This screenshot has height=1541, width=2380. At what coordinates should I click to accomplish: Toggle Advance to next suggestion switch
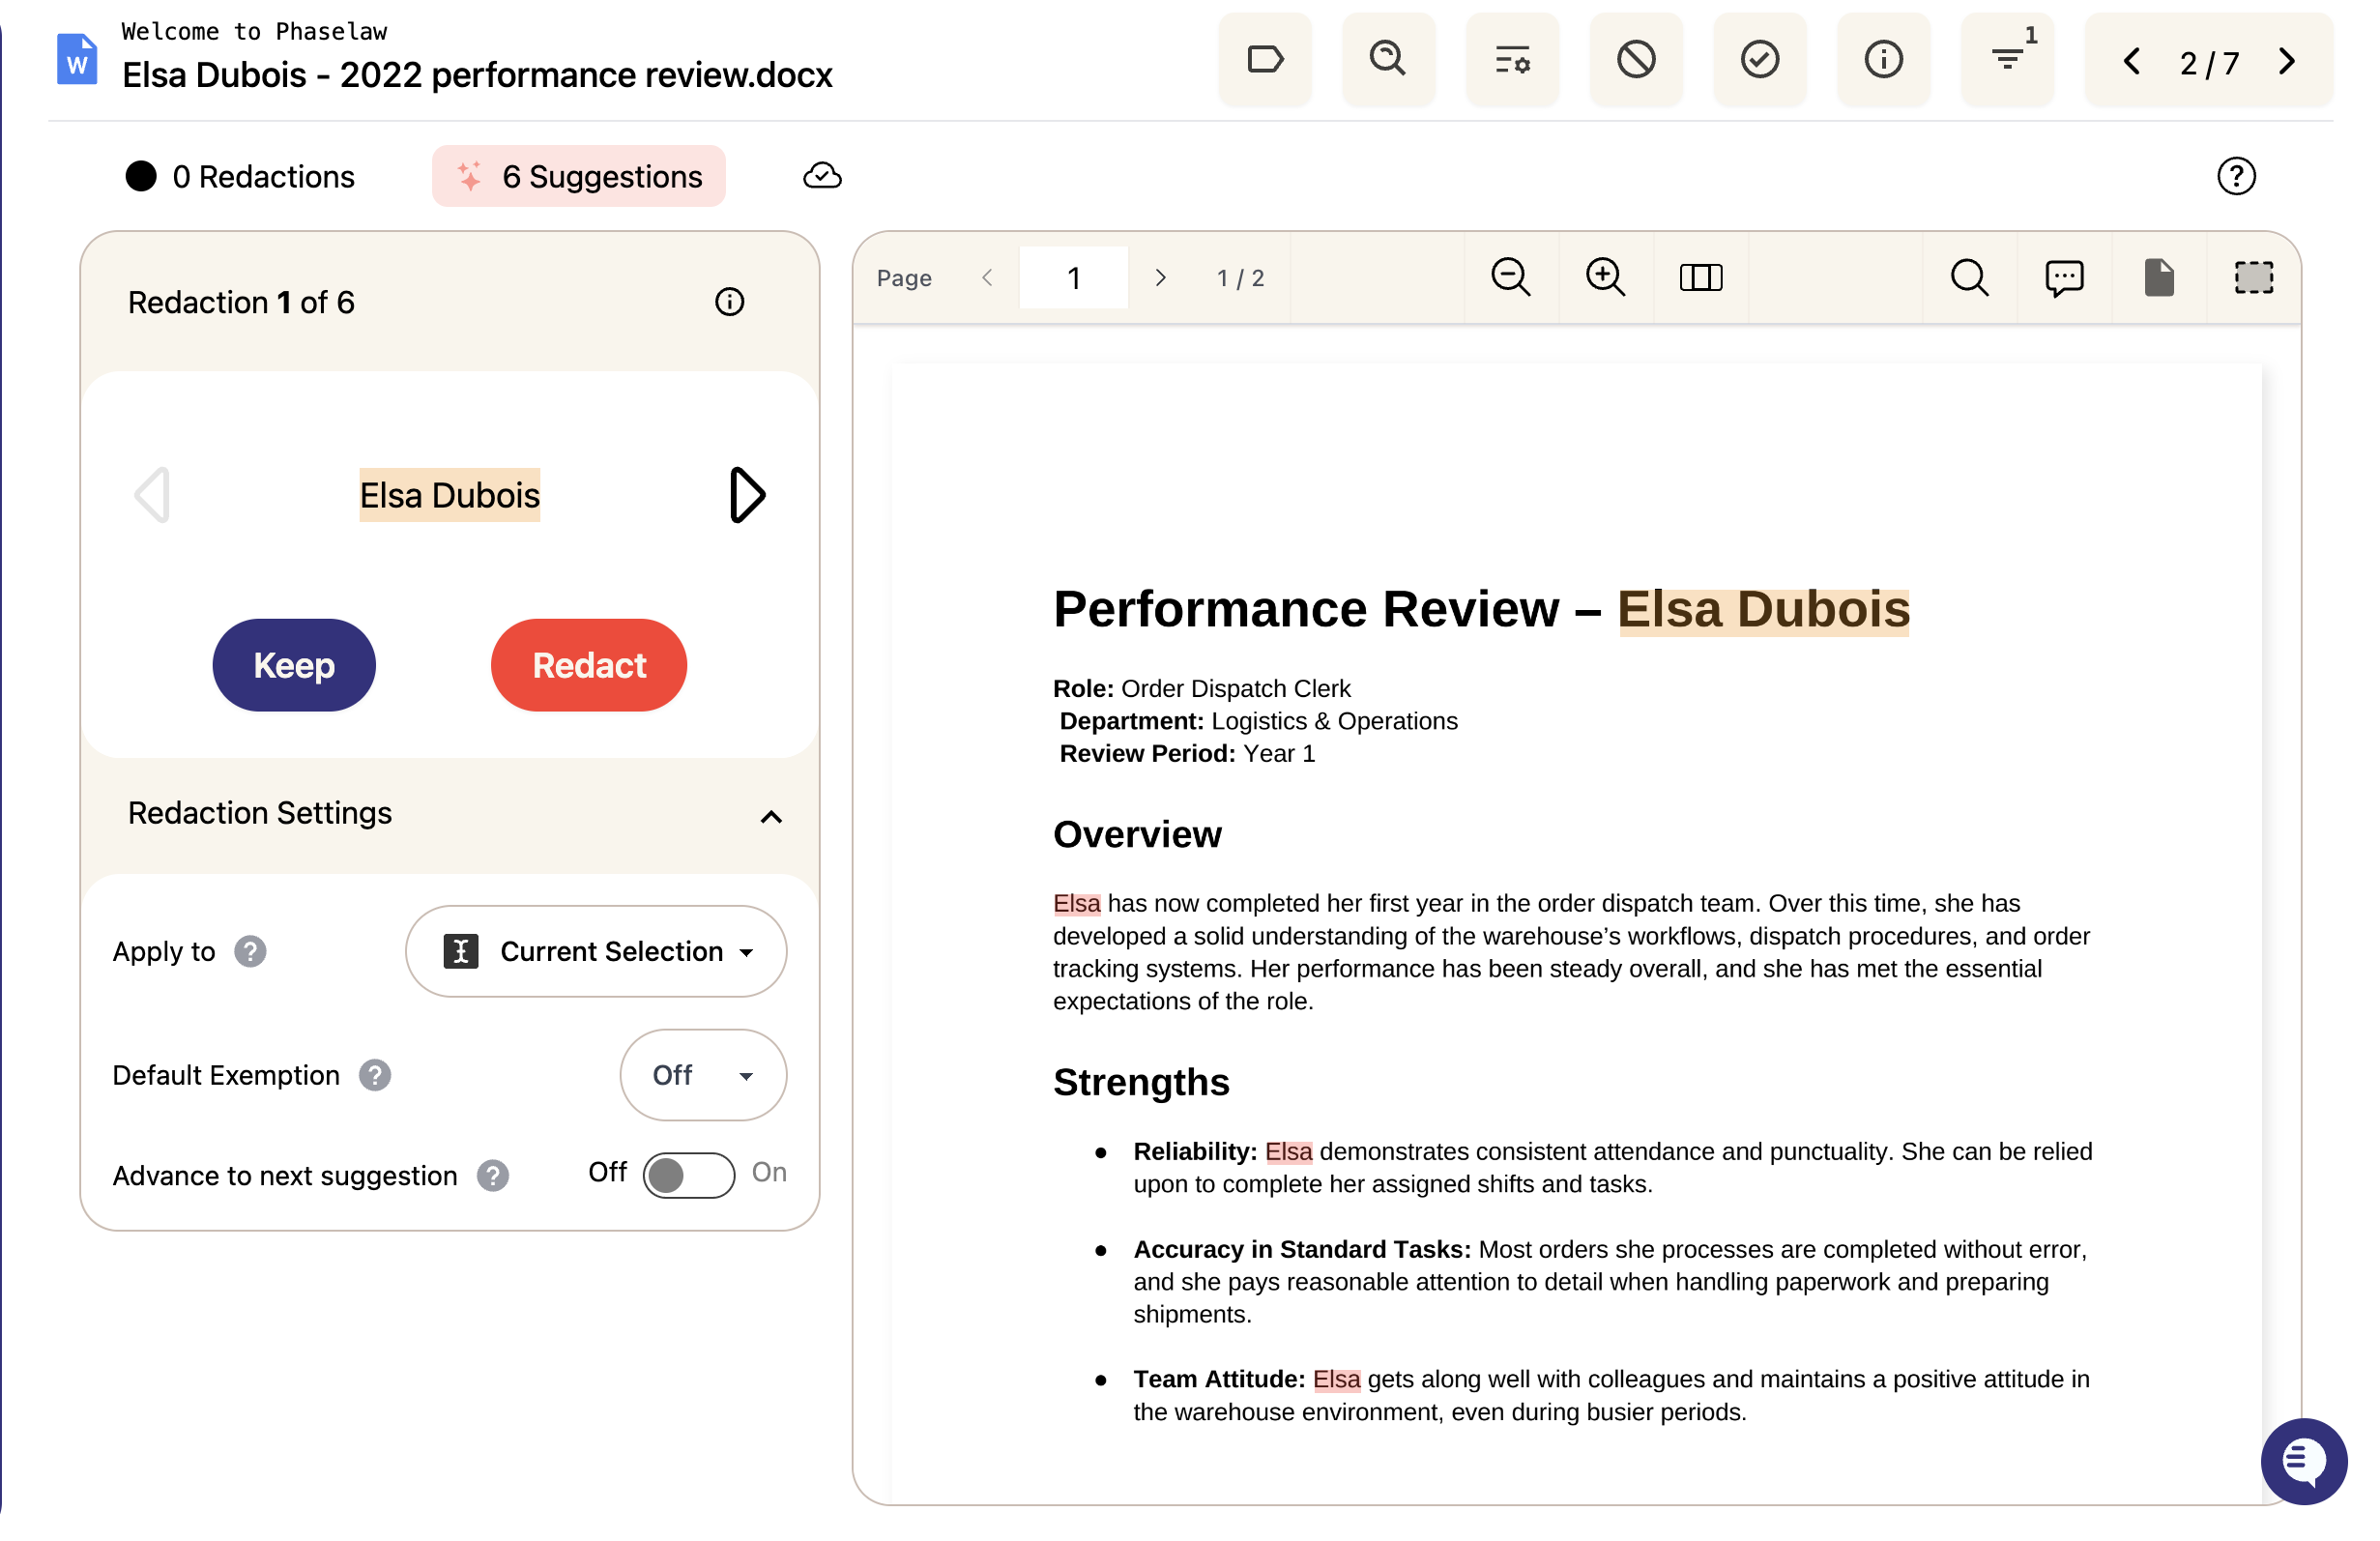pos(688,1174)
